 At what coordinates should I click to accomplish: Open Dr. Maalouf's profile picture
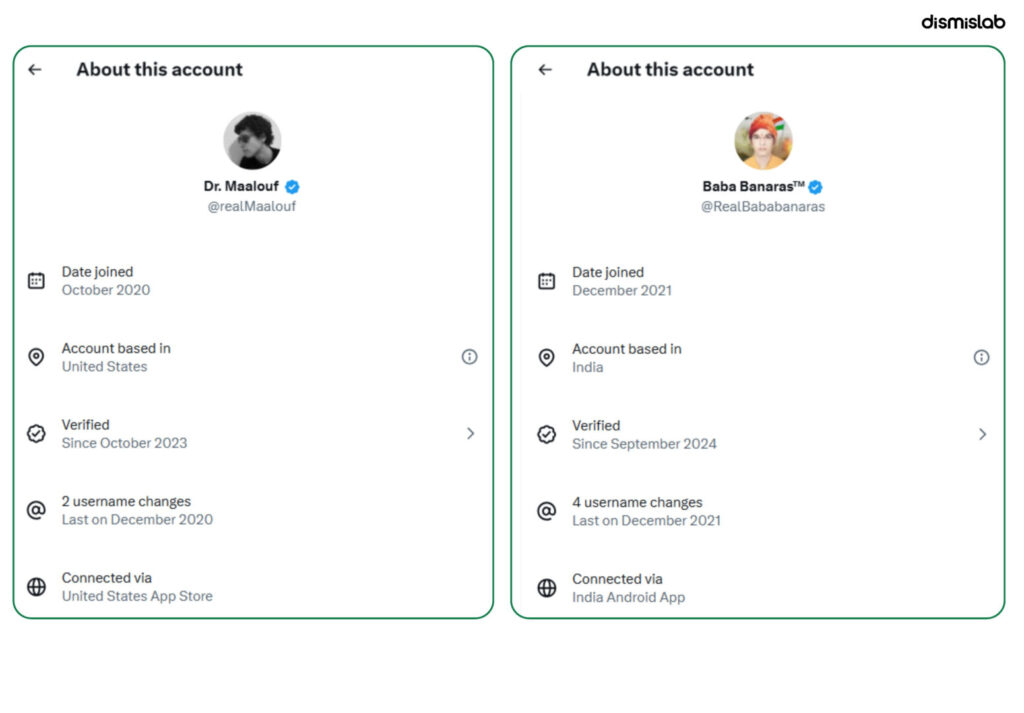point(252,140)
